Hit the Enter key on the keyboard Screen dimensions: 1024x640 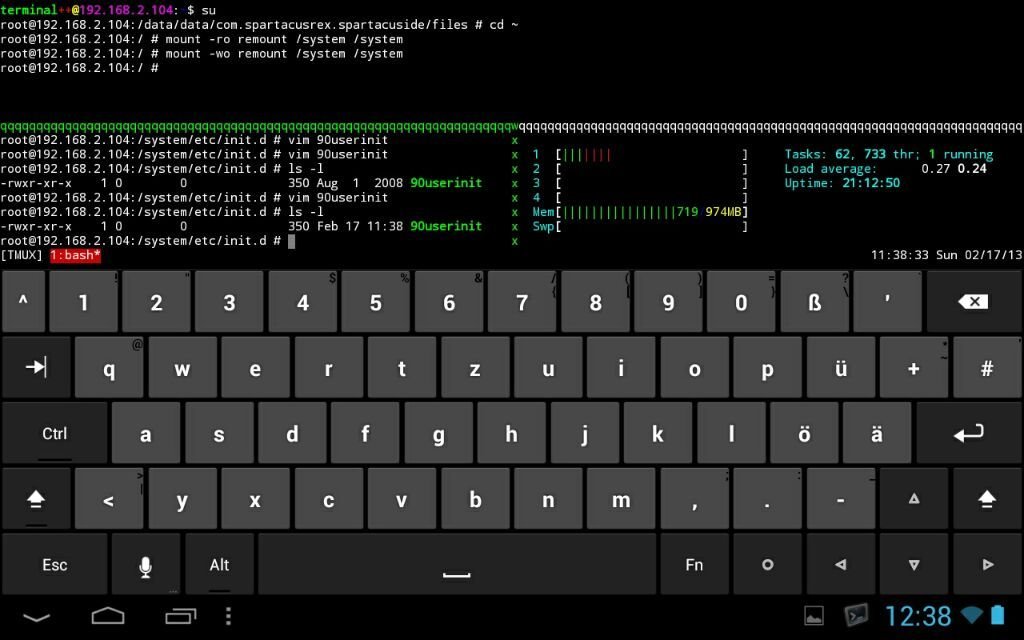(969, 433)
